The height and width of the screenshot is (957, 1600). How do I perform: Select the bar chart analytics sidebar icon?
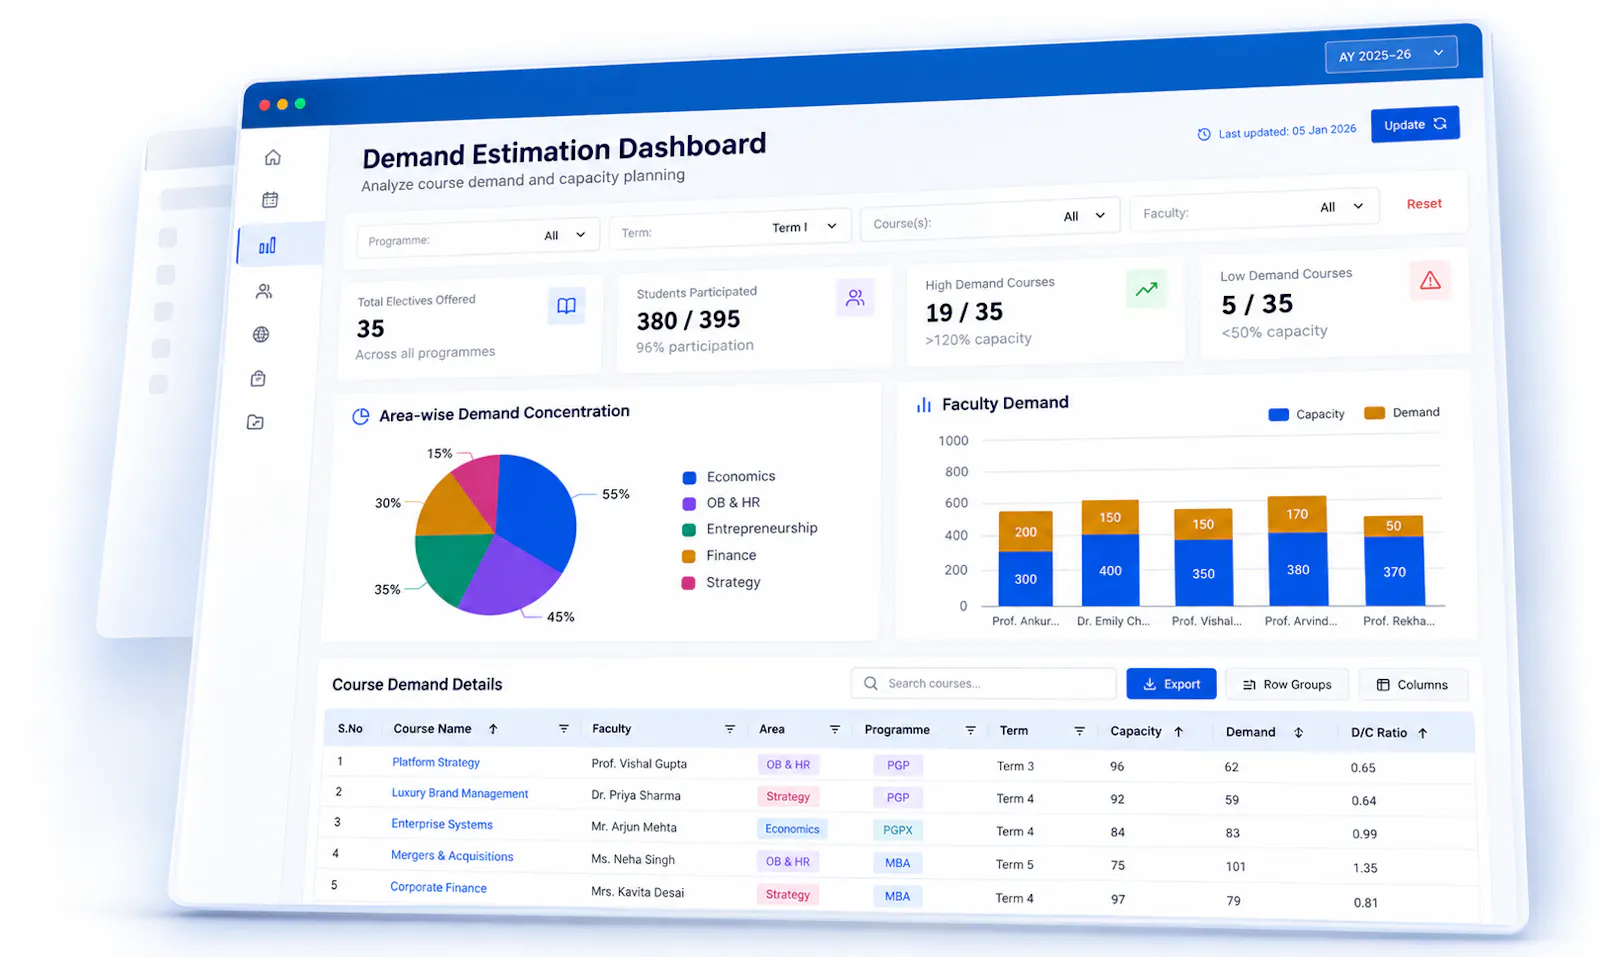pyautogui.click(x=267, y=245)
